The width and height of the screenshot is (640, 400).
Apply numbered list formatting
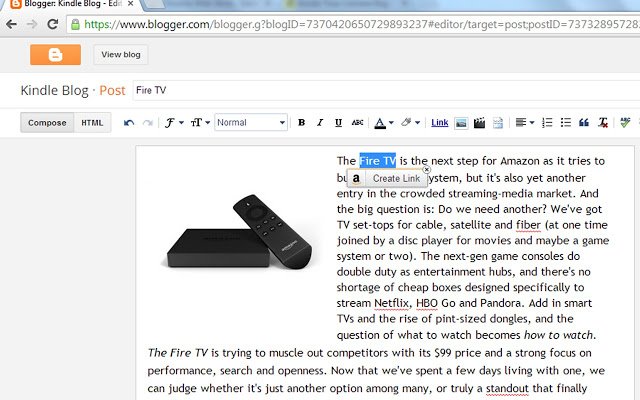tap(547, 122)
